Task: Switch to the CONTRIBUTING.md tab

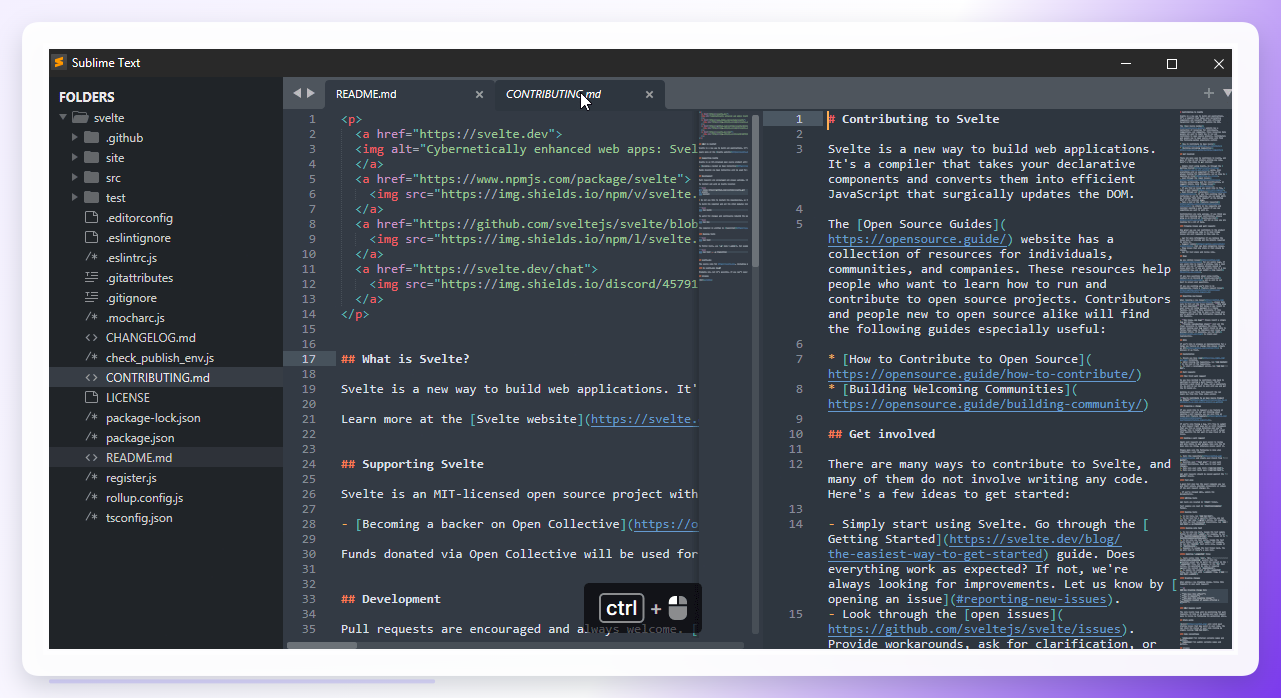Action: coord(553,94)
